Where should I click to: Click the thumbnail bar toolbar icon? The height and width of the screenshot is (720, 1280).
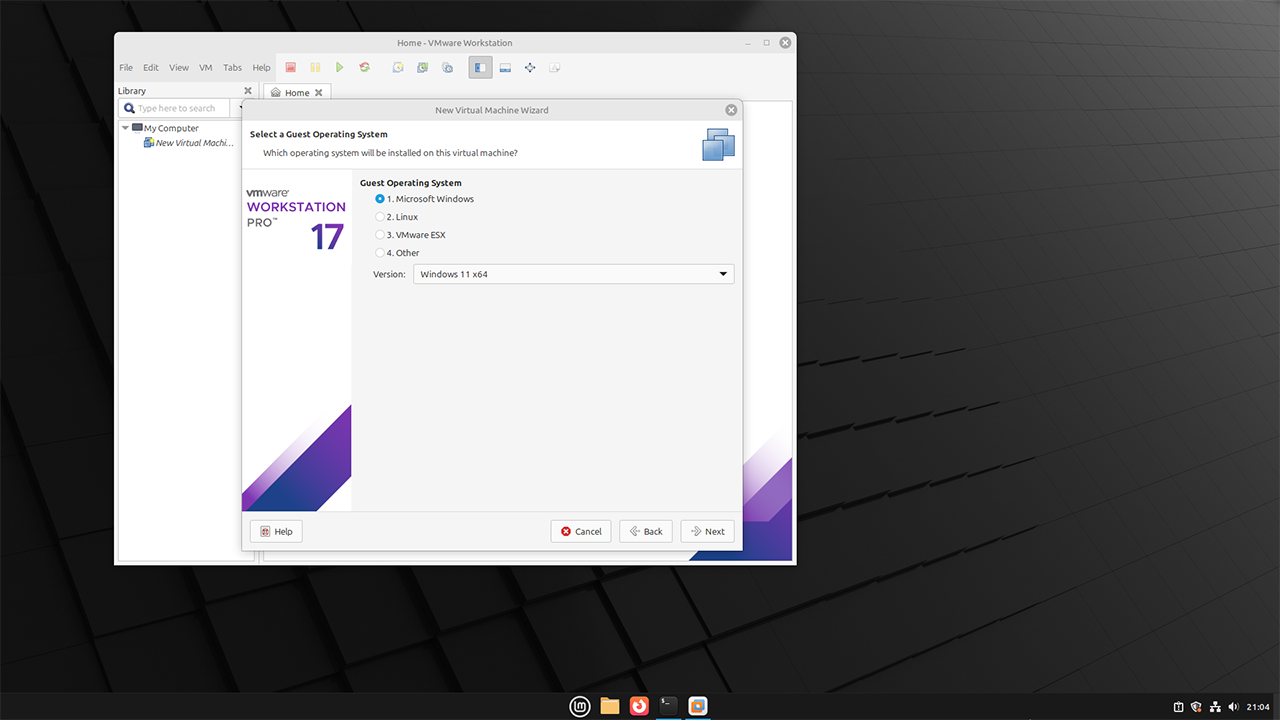tap(505, 67)
